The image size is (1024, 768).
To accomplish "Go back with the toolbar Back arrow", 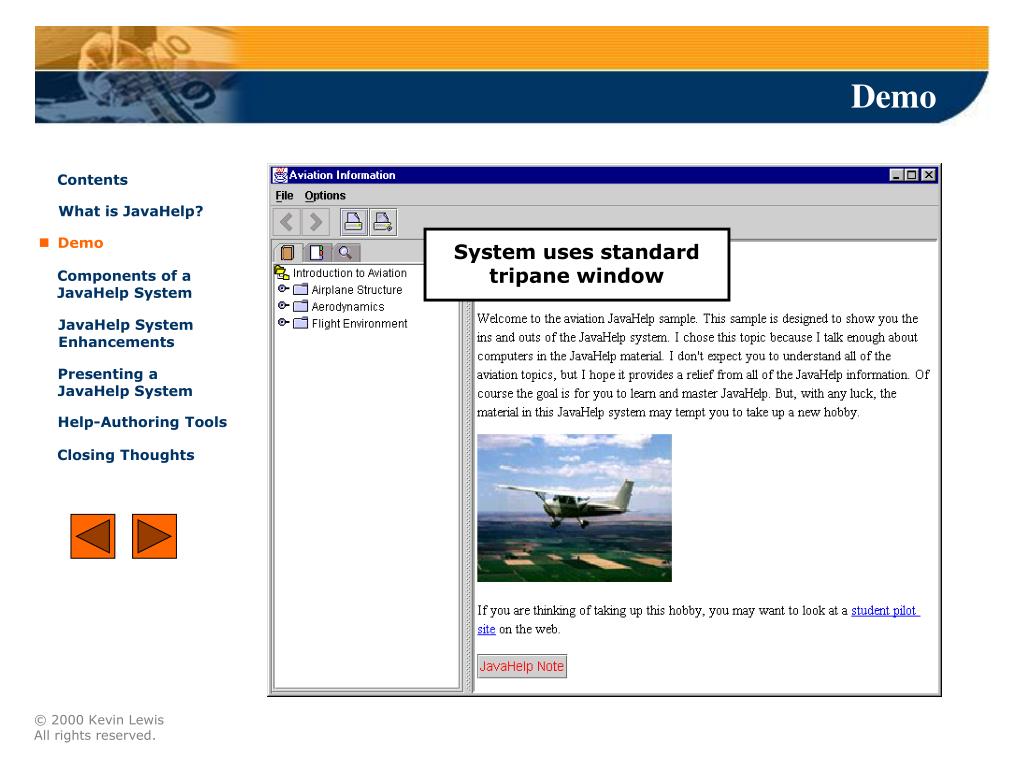I will pos(287,223).
